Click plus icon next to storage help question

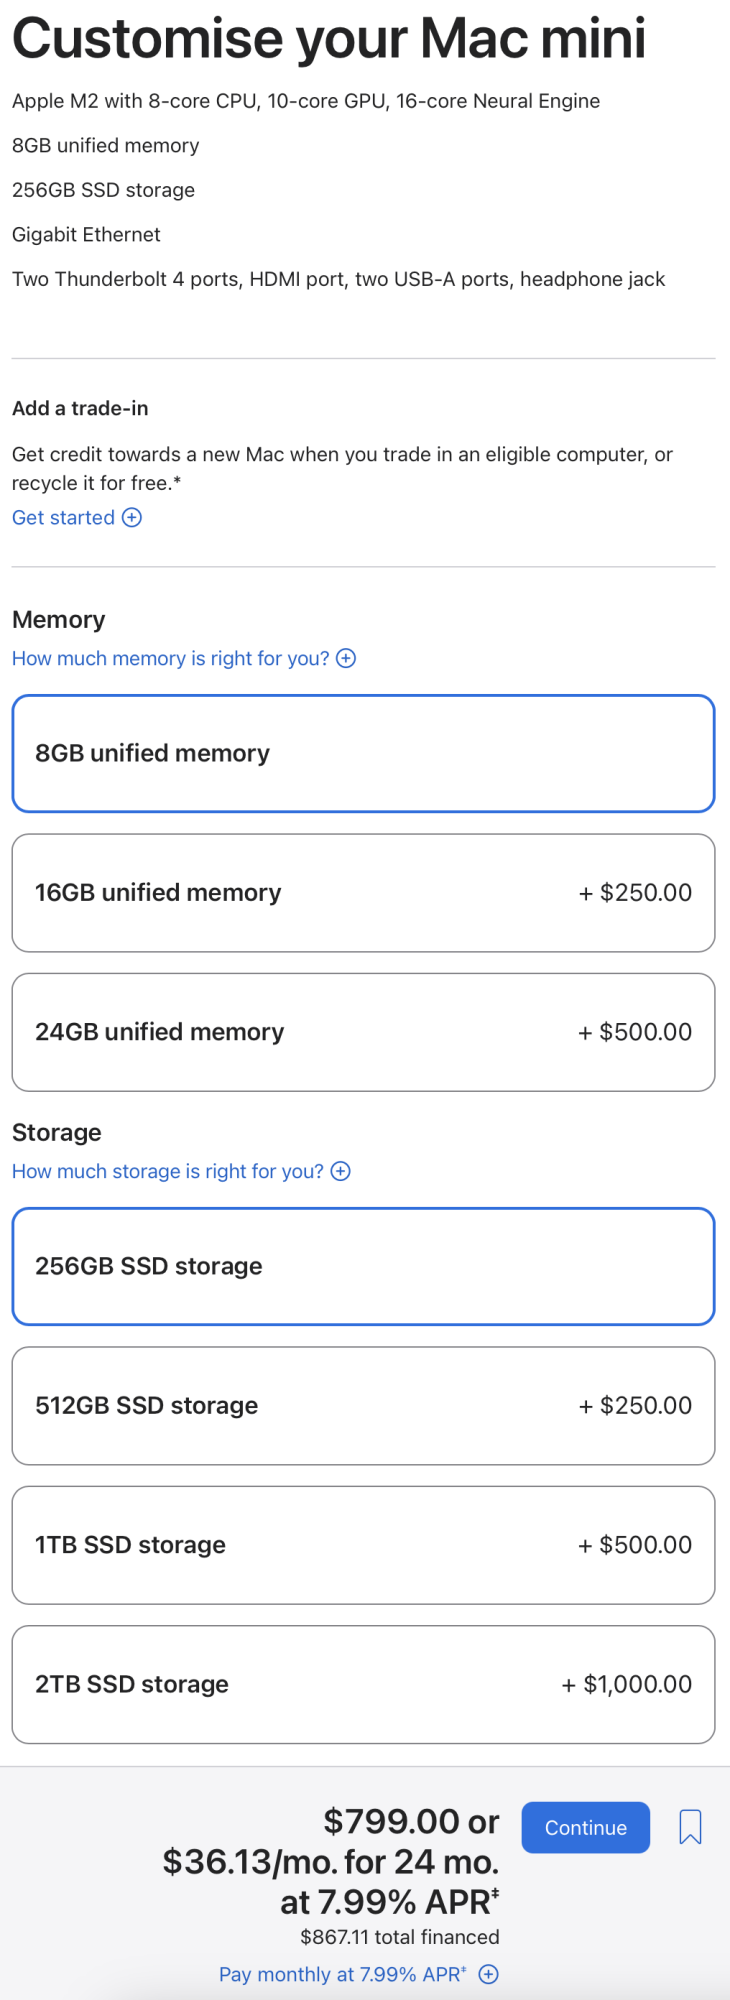[x=341, y=1171]
